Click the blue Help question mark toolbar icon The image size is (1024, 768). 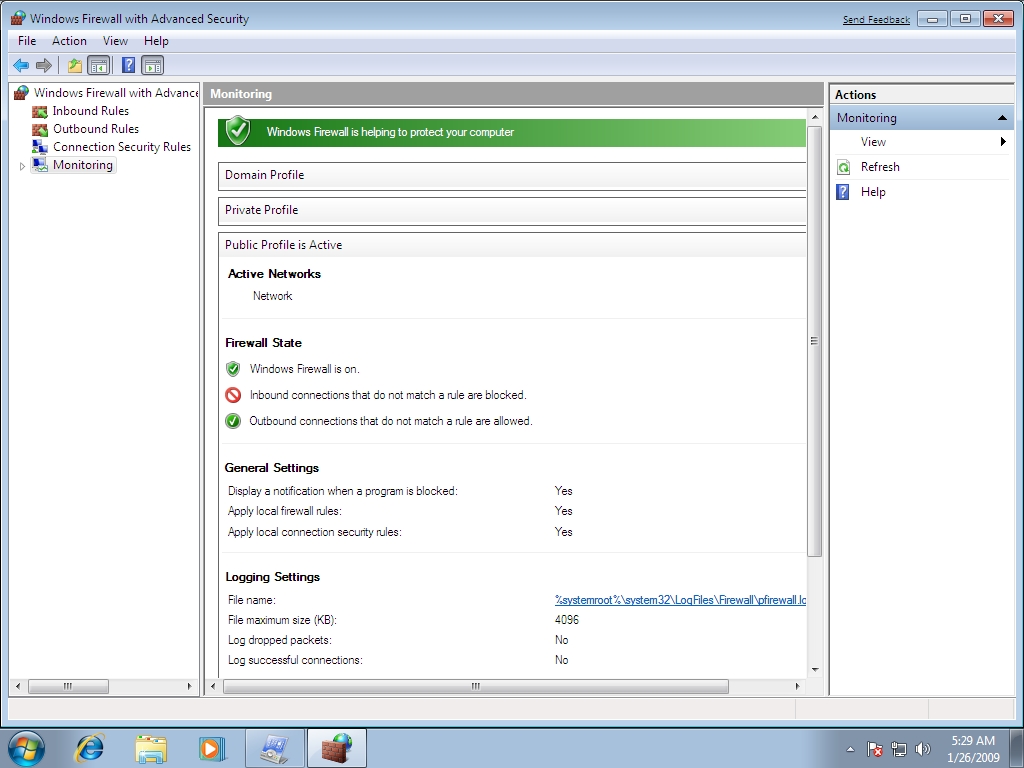click(128, 66)
